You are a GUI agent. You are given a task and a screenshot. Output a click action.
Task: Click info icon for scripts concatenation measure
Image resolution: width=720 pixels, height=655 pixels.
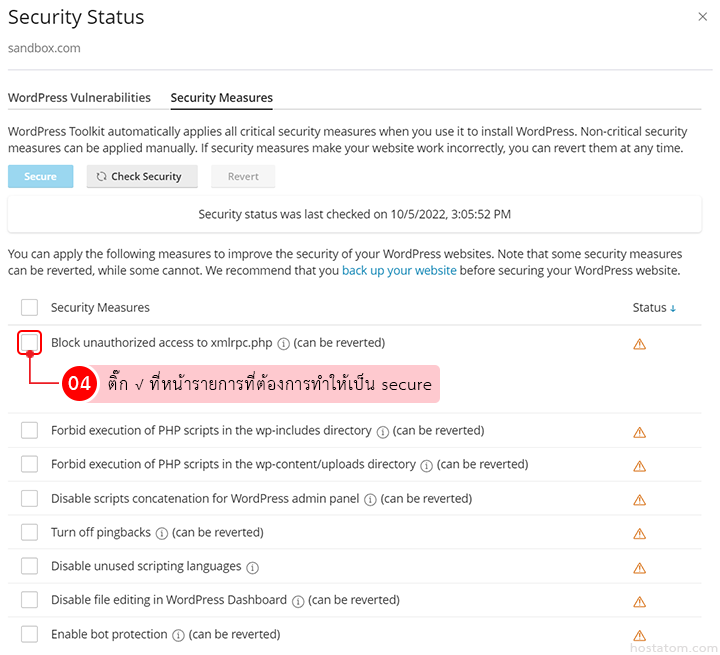pyautogui.click(x=370, y=500)
